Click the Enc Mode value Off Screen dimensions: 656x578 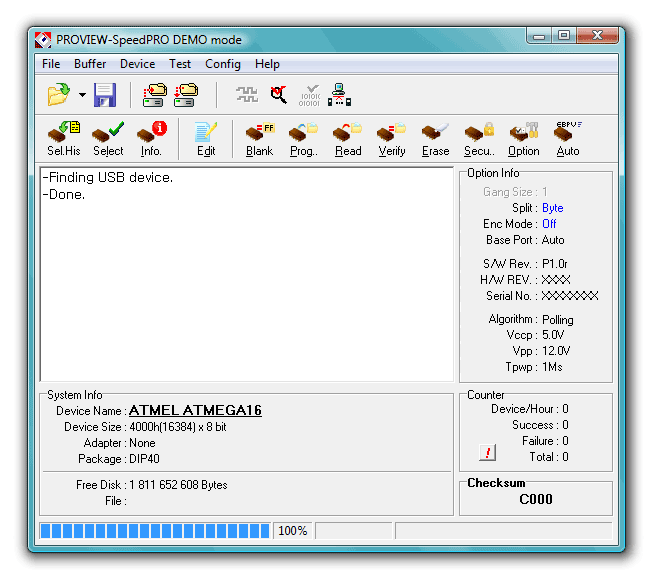click(549, 224)
